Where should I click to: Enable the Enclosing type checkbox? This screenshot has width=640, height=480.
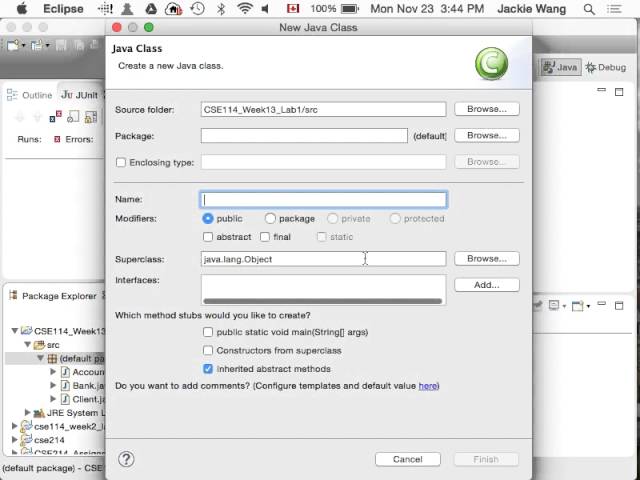tap(121, 162)
